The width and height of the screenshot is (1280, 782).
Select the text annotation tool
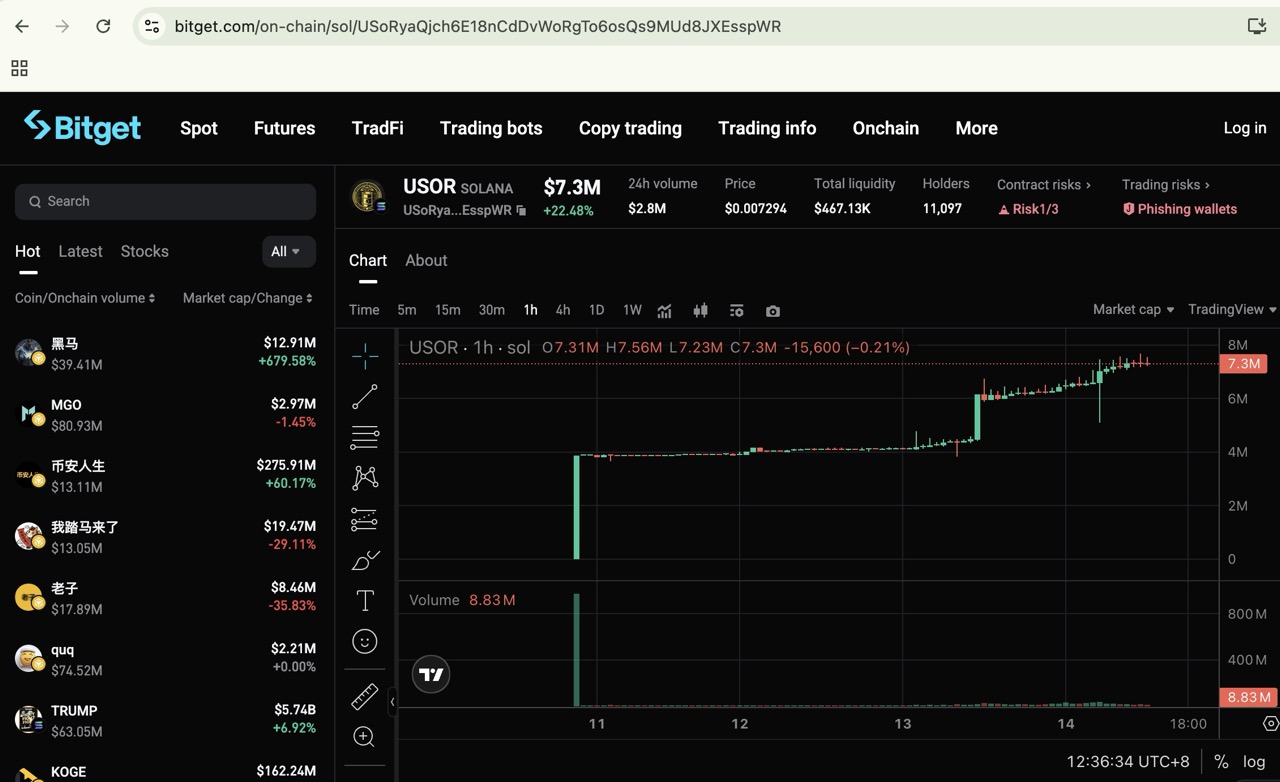click(364, 600)
